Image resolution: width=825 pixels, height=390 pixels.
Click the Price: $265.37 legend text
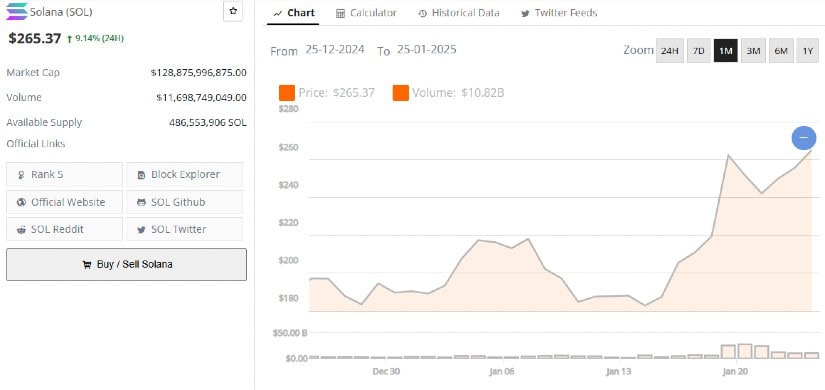(x=336, y=93)
